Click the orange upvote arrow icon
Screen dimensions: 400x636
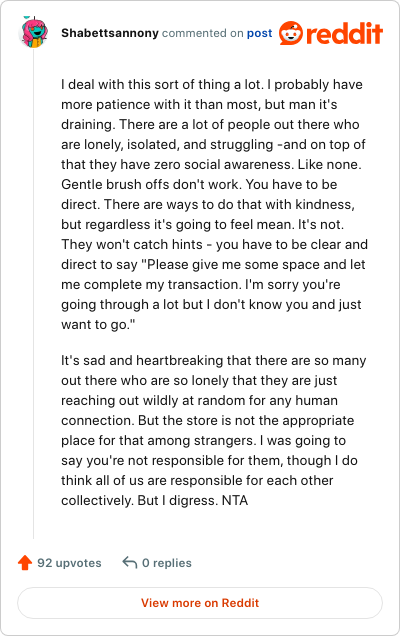pos(25,563)
